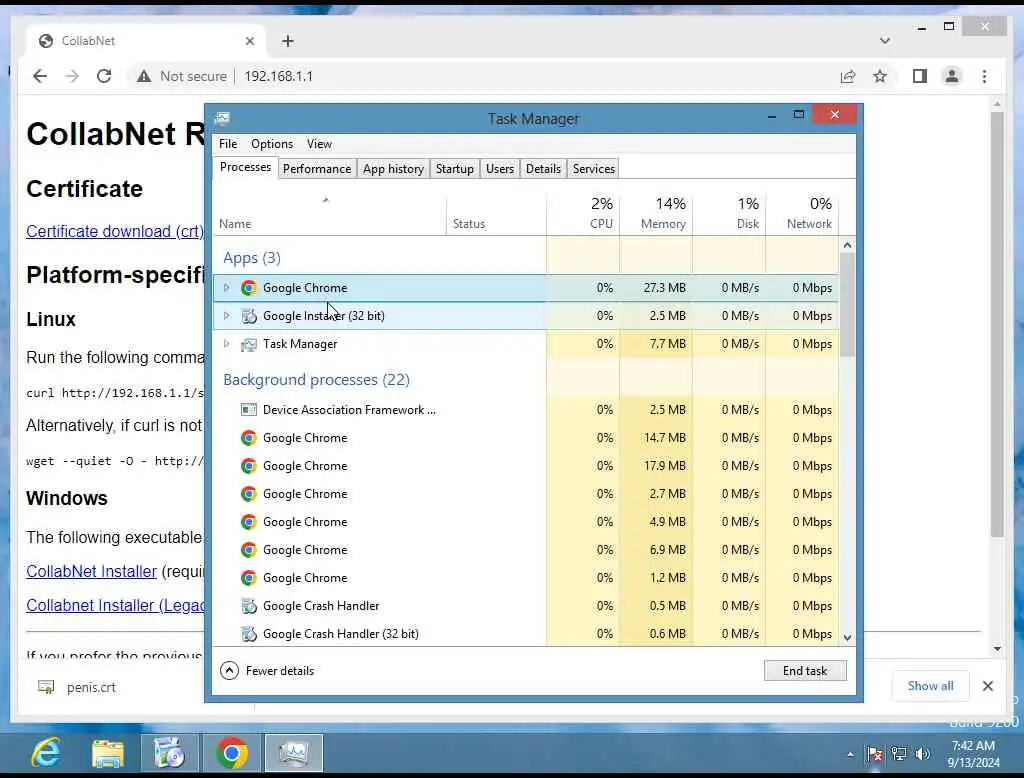Expand the Google Chrome app row

[x=227, y=287]
